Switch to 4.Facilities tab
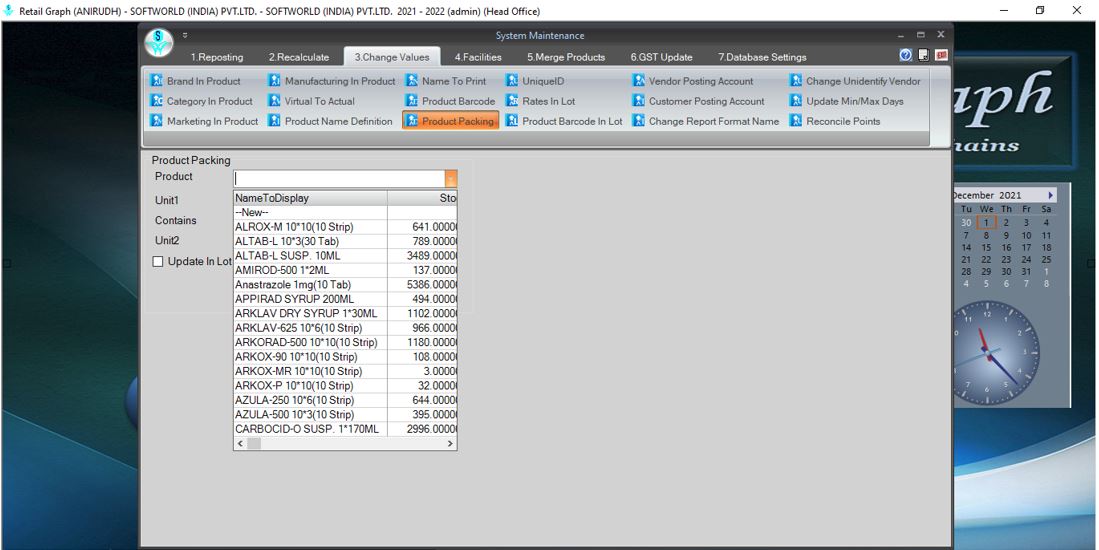The image size is (1099, 550). click(478, 57)
